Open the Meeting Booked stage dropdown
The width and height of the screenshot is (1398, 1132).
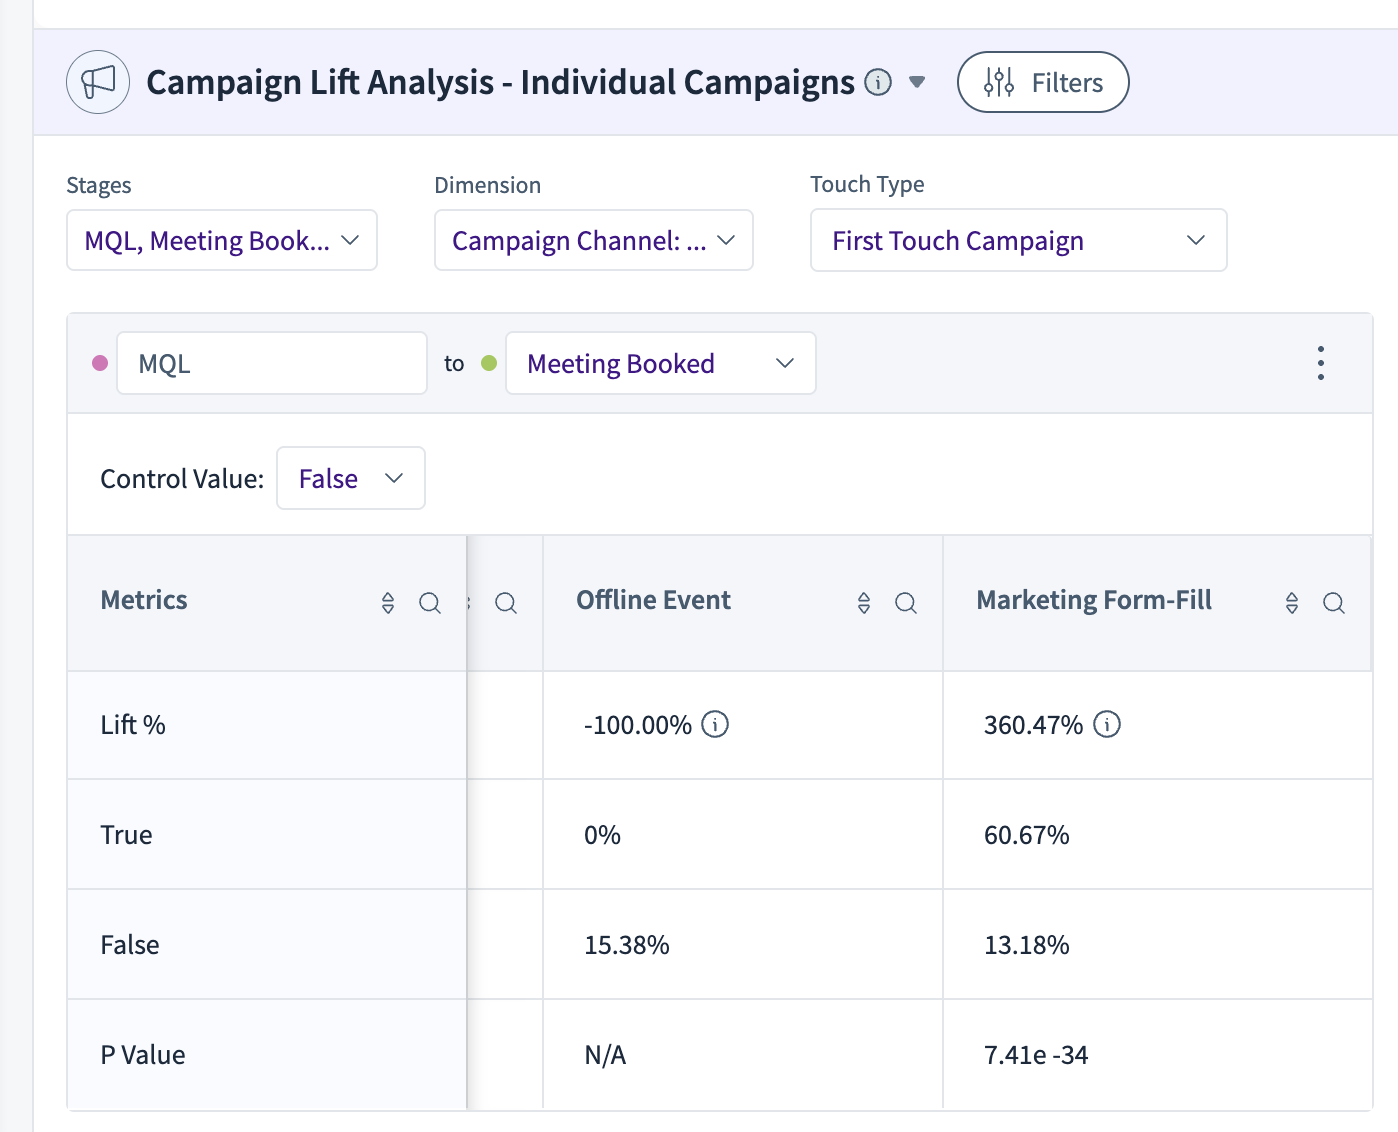click(x=661, y=363)
